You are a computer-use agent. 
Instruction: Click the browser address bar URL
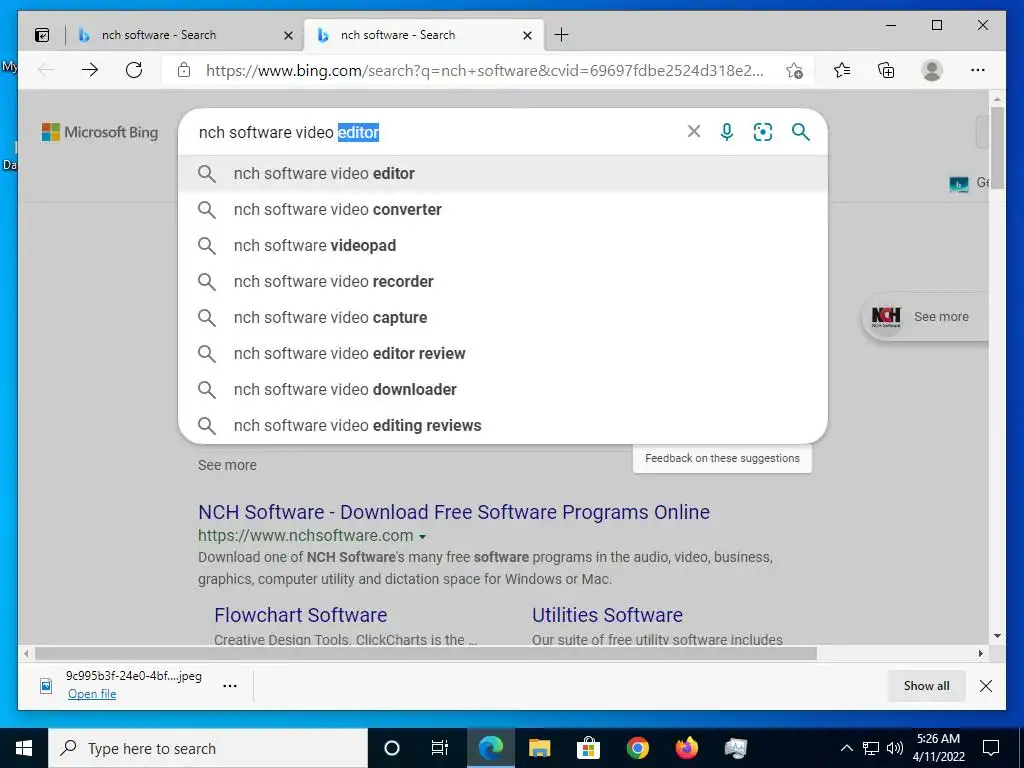(x=485, y=71)
